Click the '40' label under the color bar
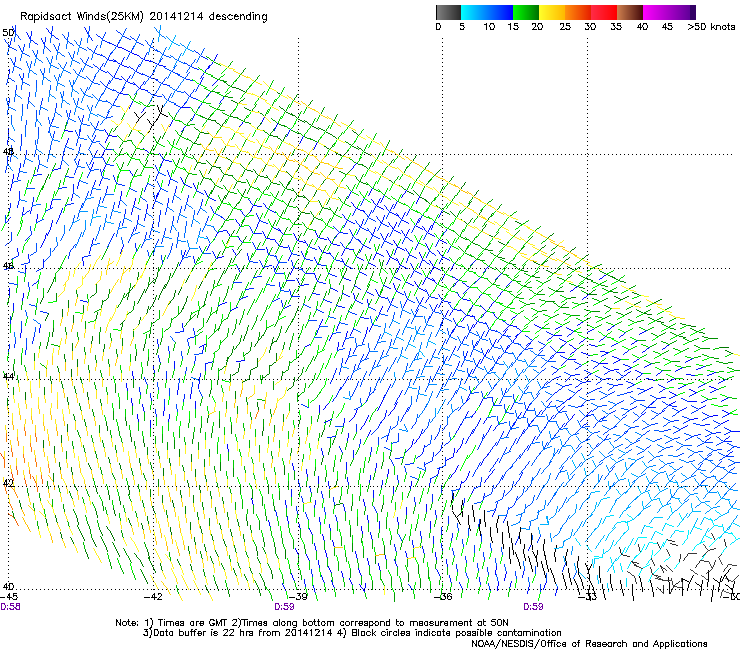Viewport: 740px width, 650px height. pyautogui.click(x=642, y=27)
